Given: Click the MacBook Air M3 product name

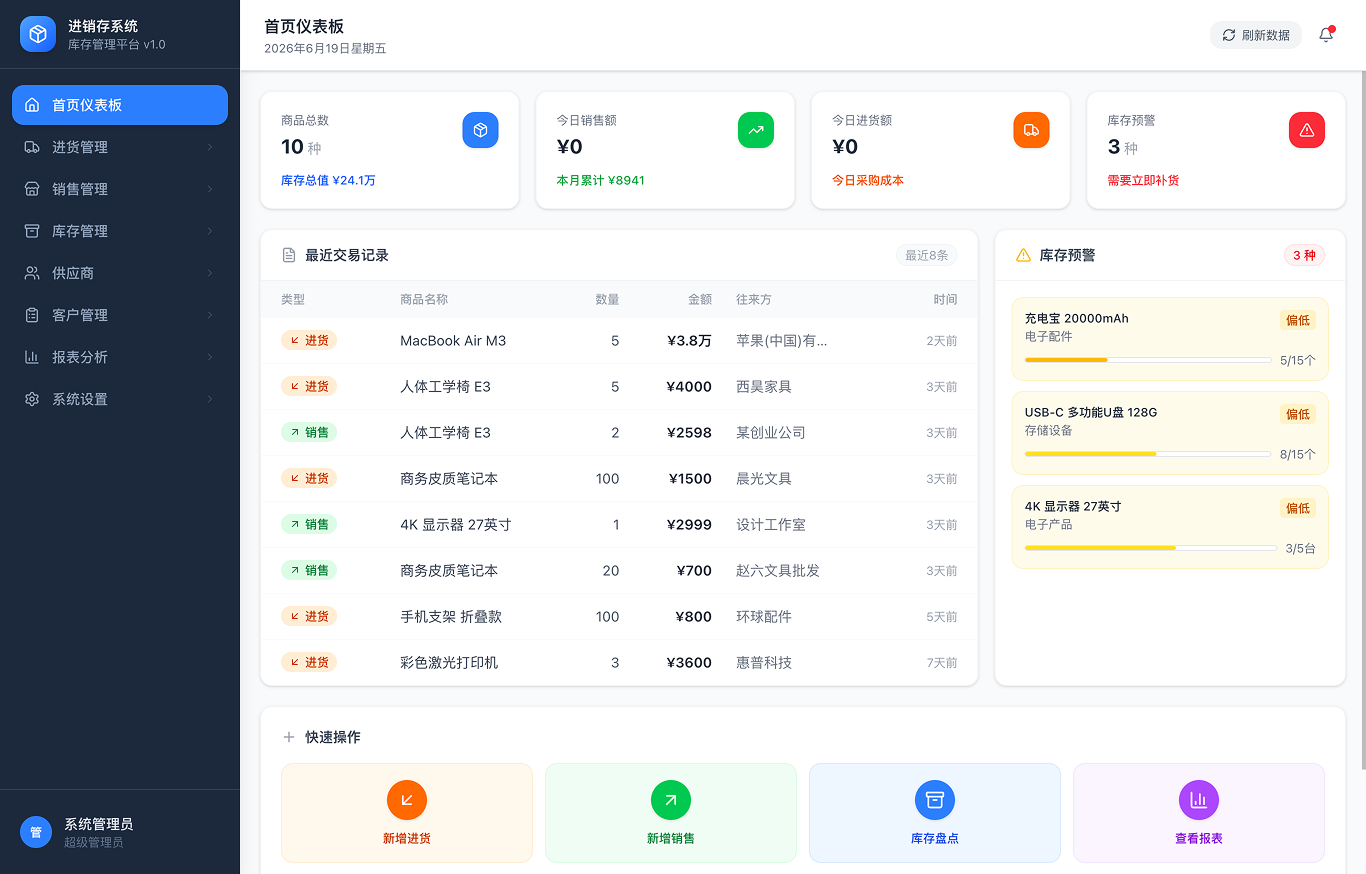Looking at the screenshot, I should point(453,341).
